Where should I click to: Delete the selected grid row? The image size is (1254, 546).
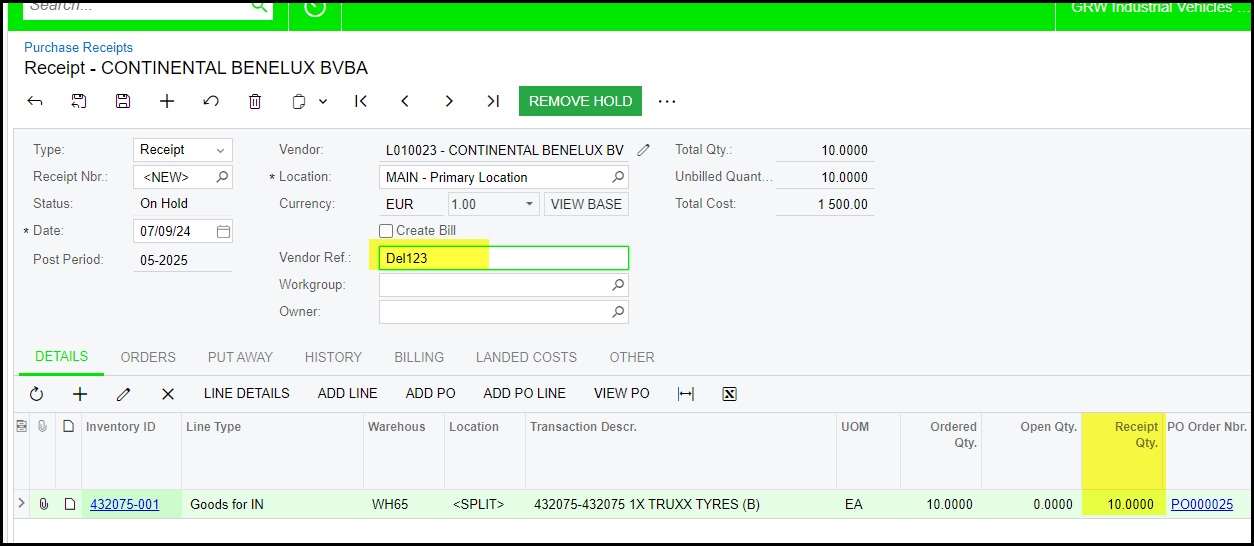pos(168,394)
